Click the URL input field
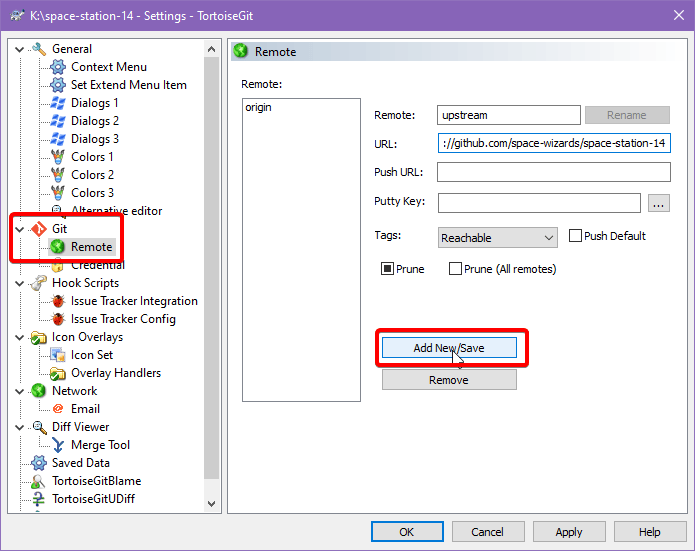 (554, 143)
